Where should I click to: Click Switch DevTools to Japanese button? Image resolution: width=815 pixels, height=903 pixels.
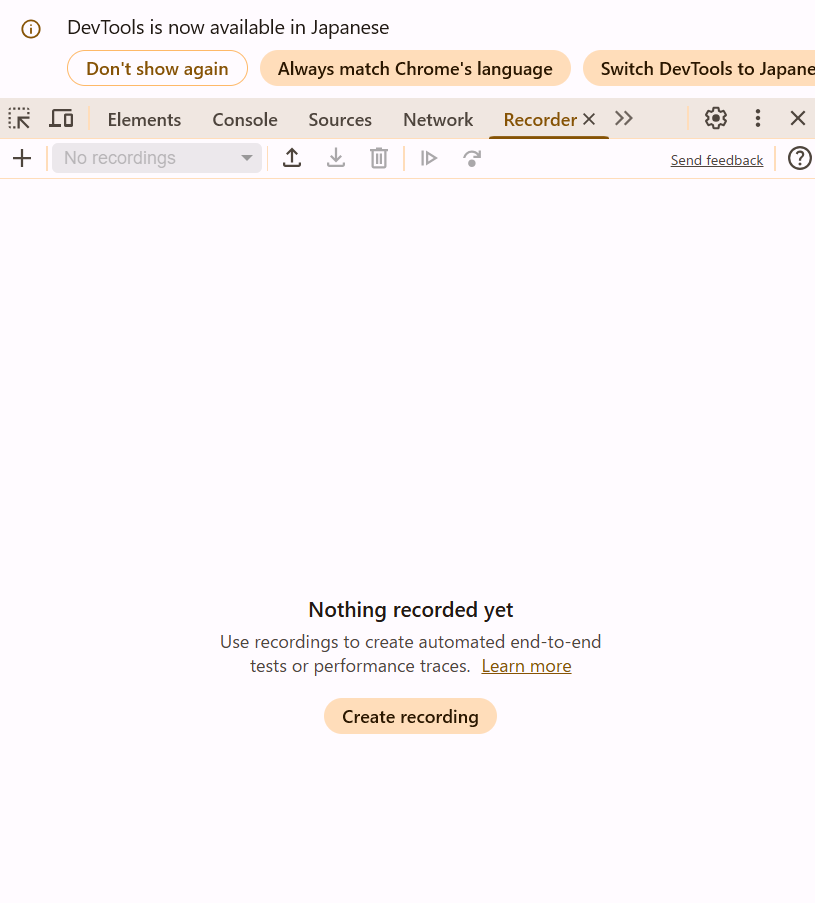[x=699, y=69]
